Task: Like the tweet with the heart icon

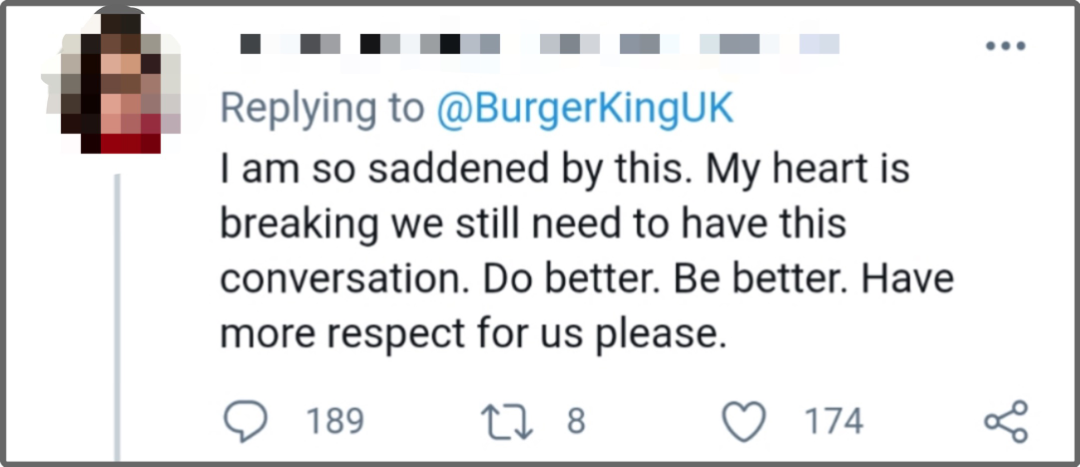Action: tap(743, 420)
